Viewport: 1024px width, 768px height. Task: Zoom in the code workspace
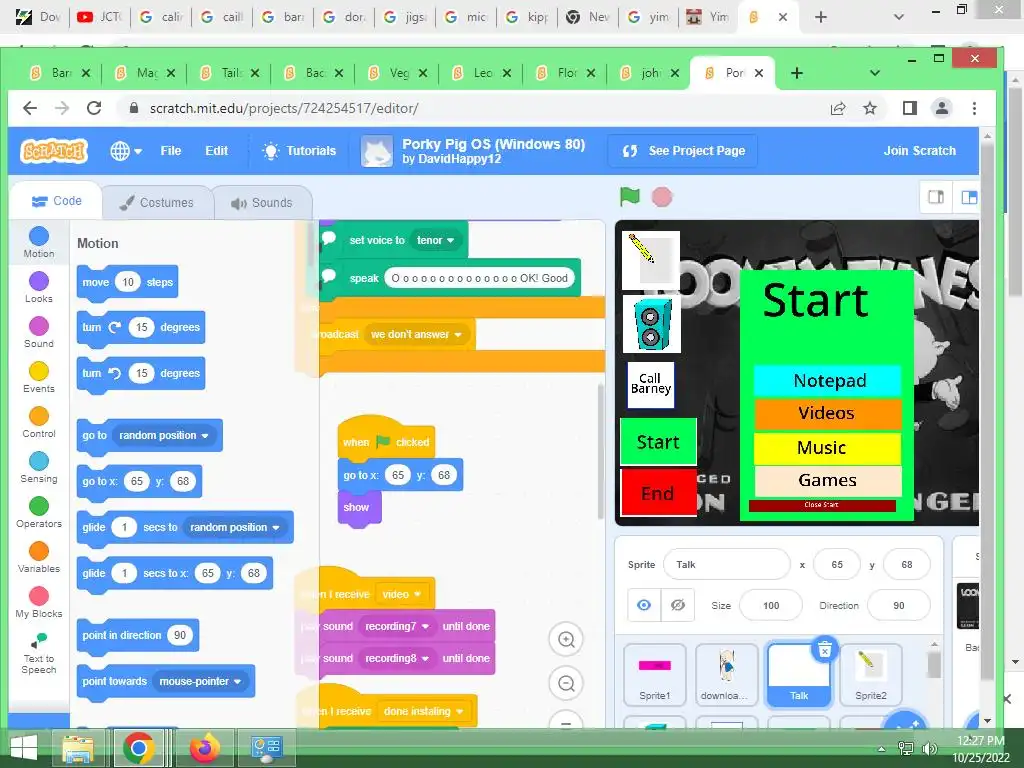coord(566,639)
